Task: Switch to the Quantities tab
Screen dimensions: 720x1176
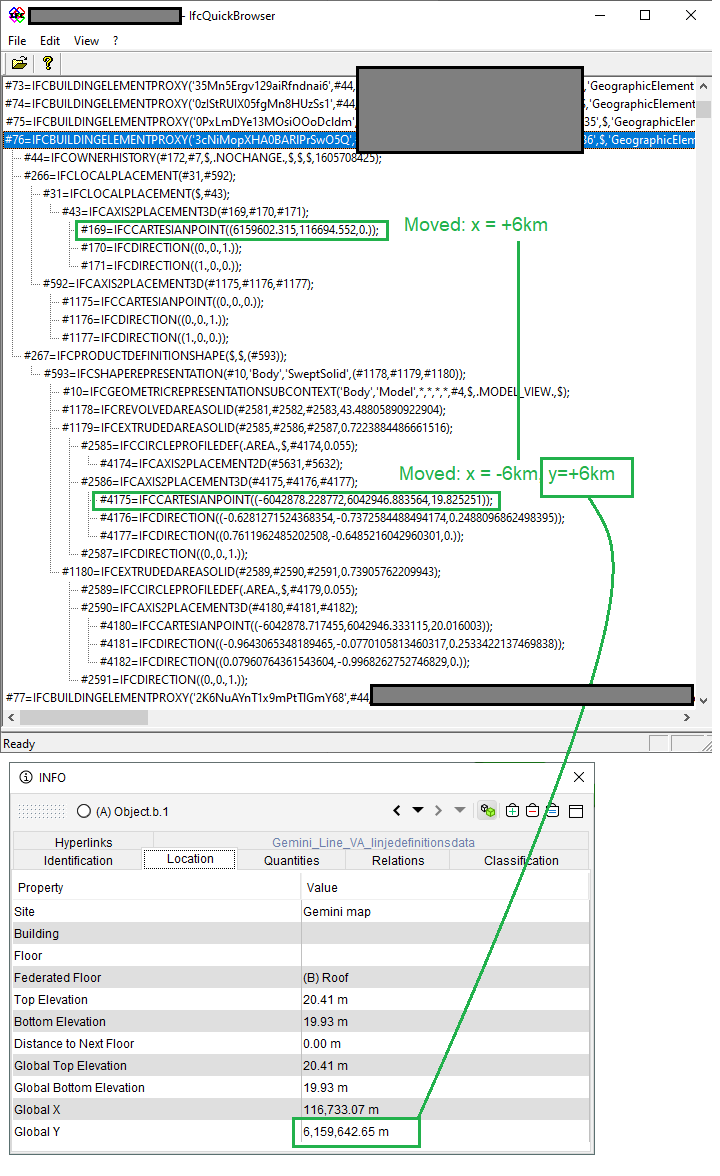Action: coord(292,860)
